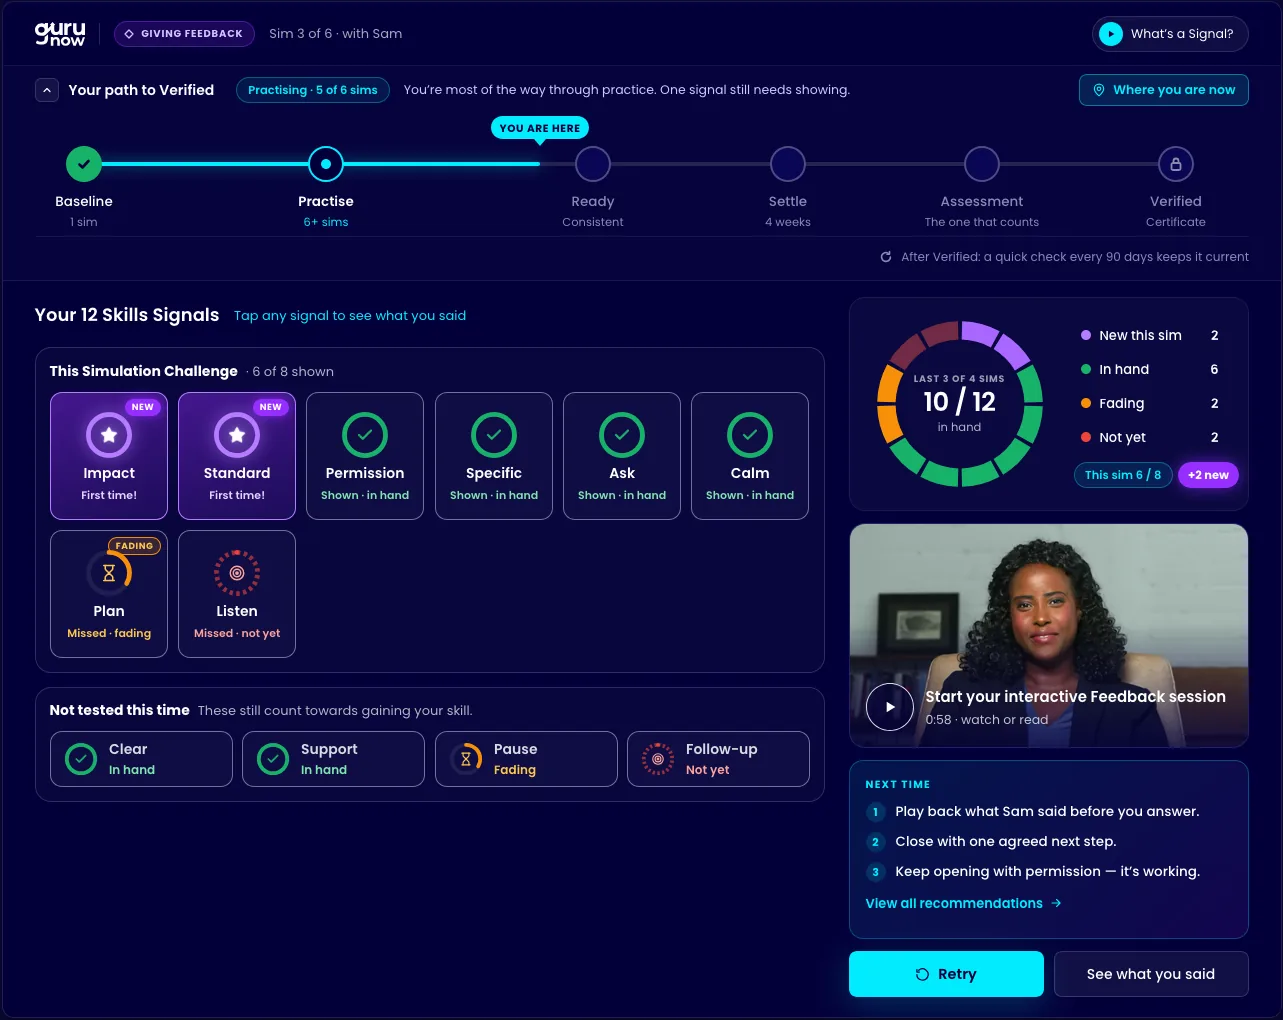
Task: Click the Giving Feedback tag
Action: pos(184,34)
